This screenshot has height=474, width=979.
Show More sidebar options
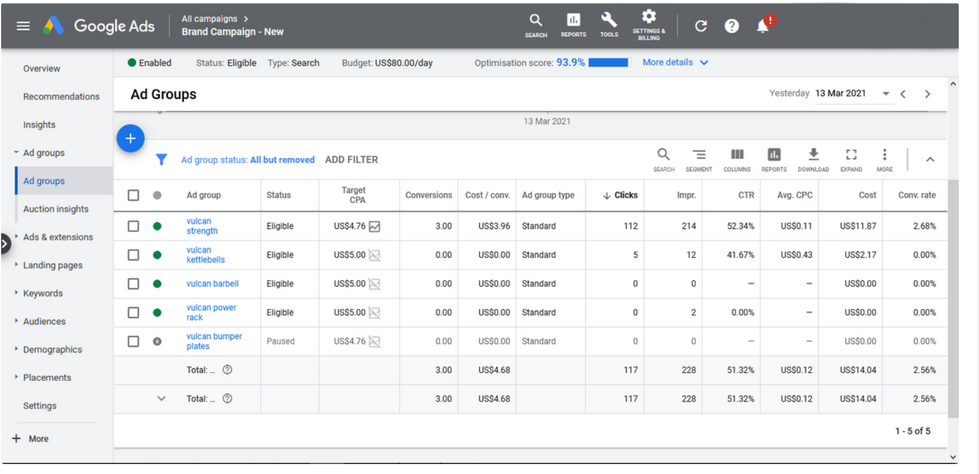pos(30,439)
